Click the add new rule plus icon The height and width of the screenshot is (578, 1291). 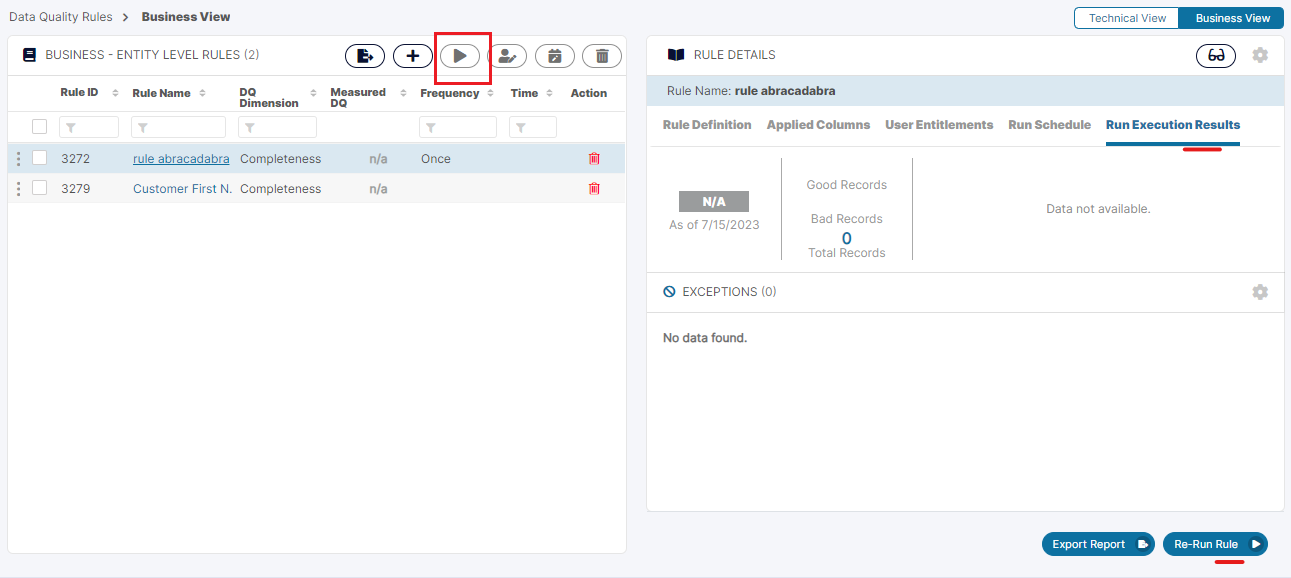[x=412, y=56]
